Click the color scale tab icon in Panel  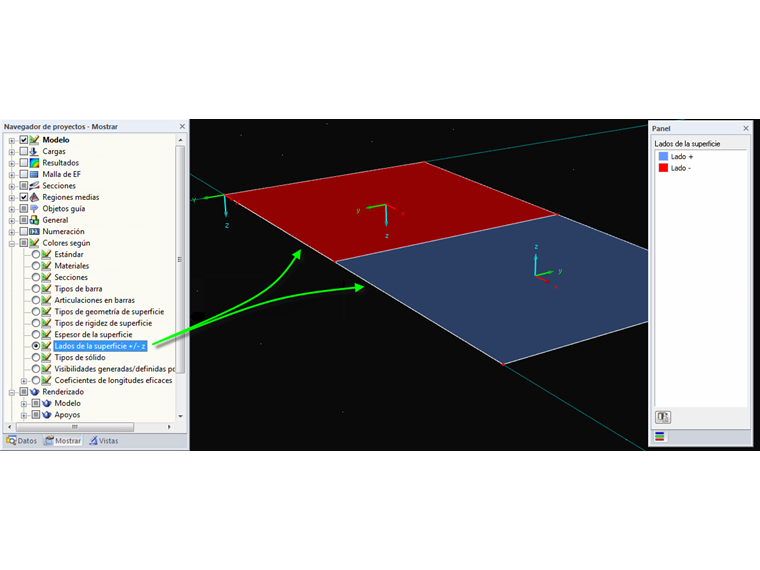660,436
